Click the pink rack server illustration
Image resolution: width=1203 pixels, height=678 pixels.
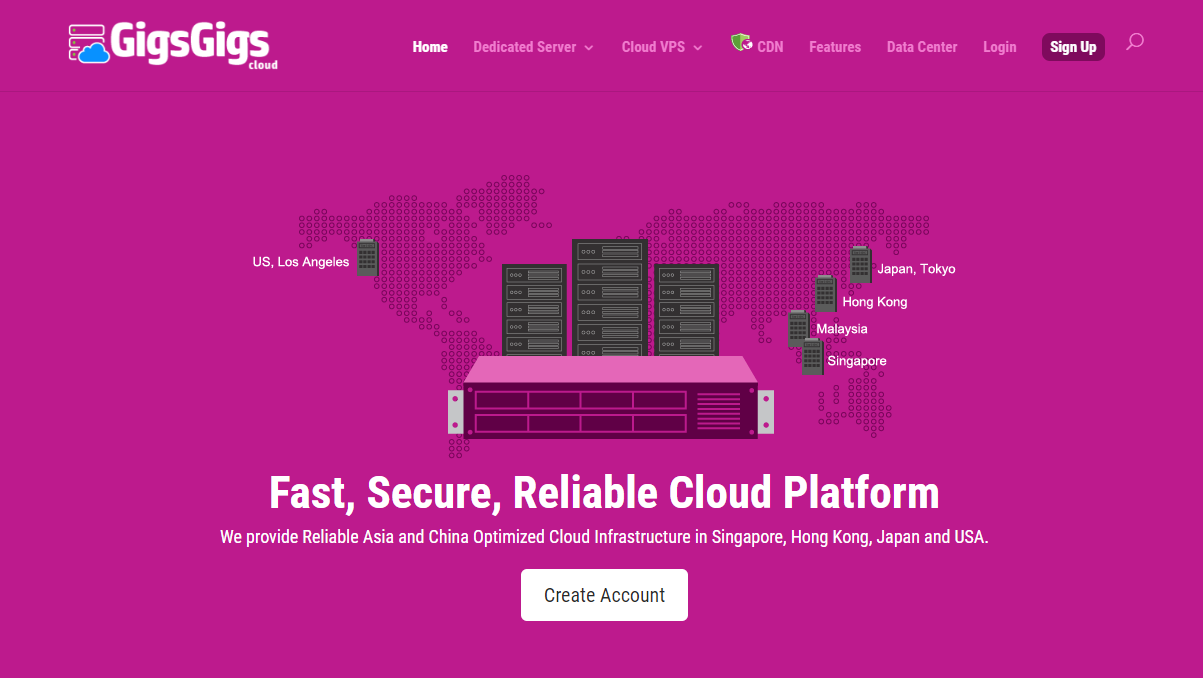coord(610,400)
